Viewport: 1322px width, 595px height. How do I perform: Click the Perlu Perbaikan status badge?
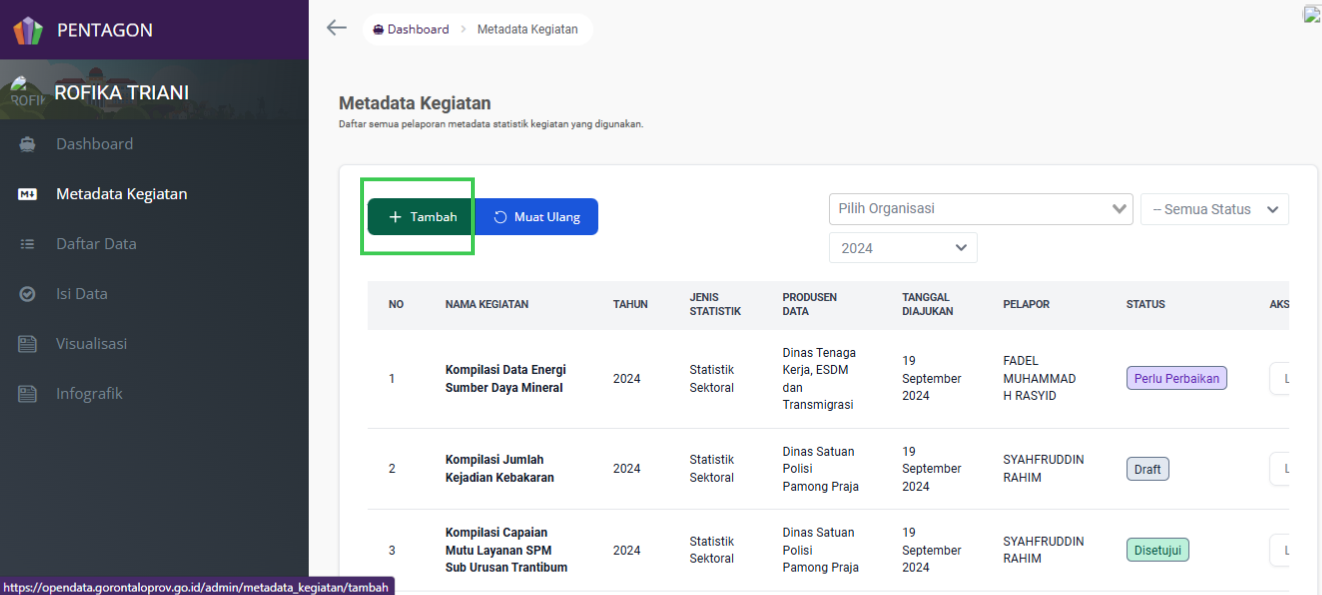(1177, 379)
